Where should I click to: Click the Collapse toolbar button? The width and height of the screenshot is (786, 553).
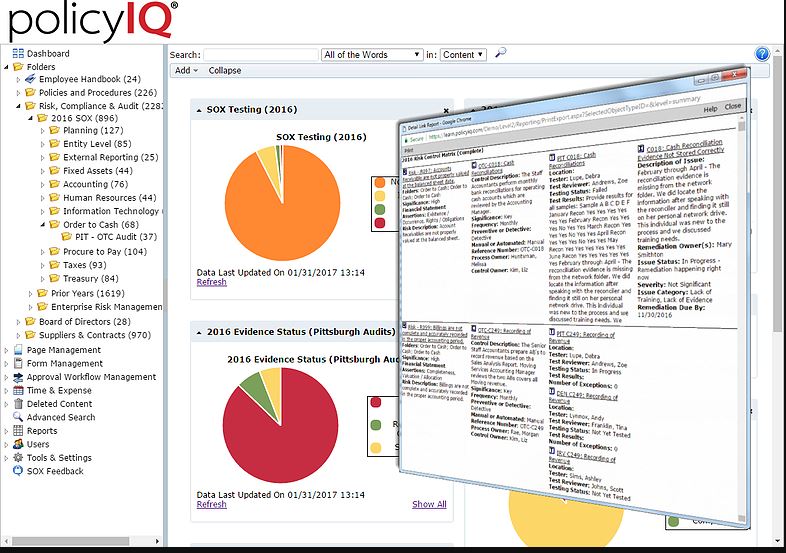pos(225,71)
